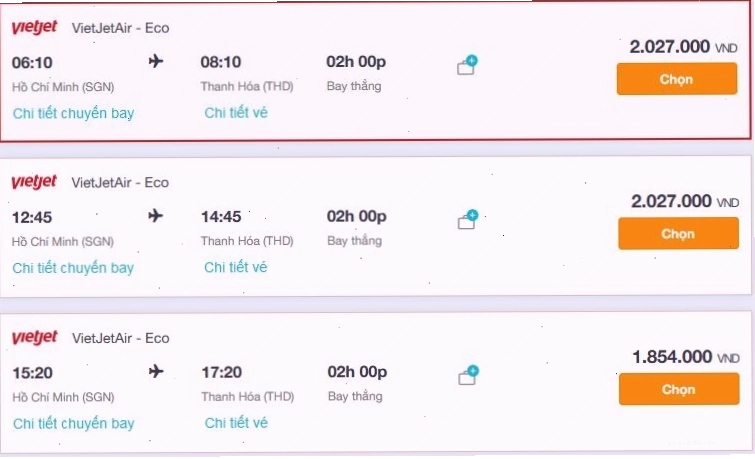
Task: Click baggage add icon on 12:45 flight
Action: pos(468,219)
